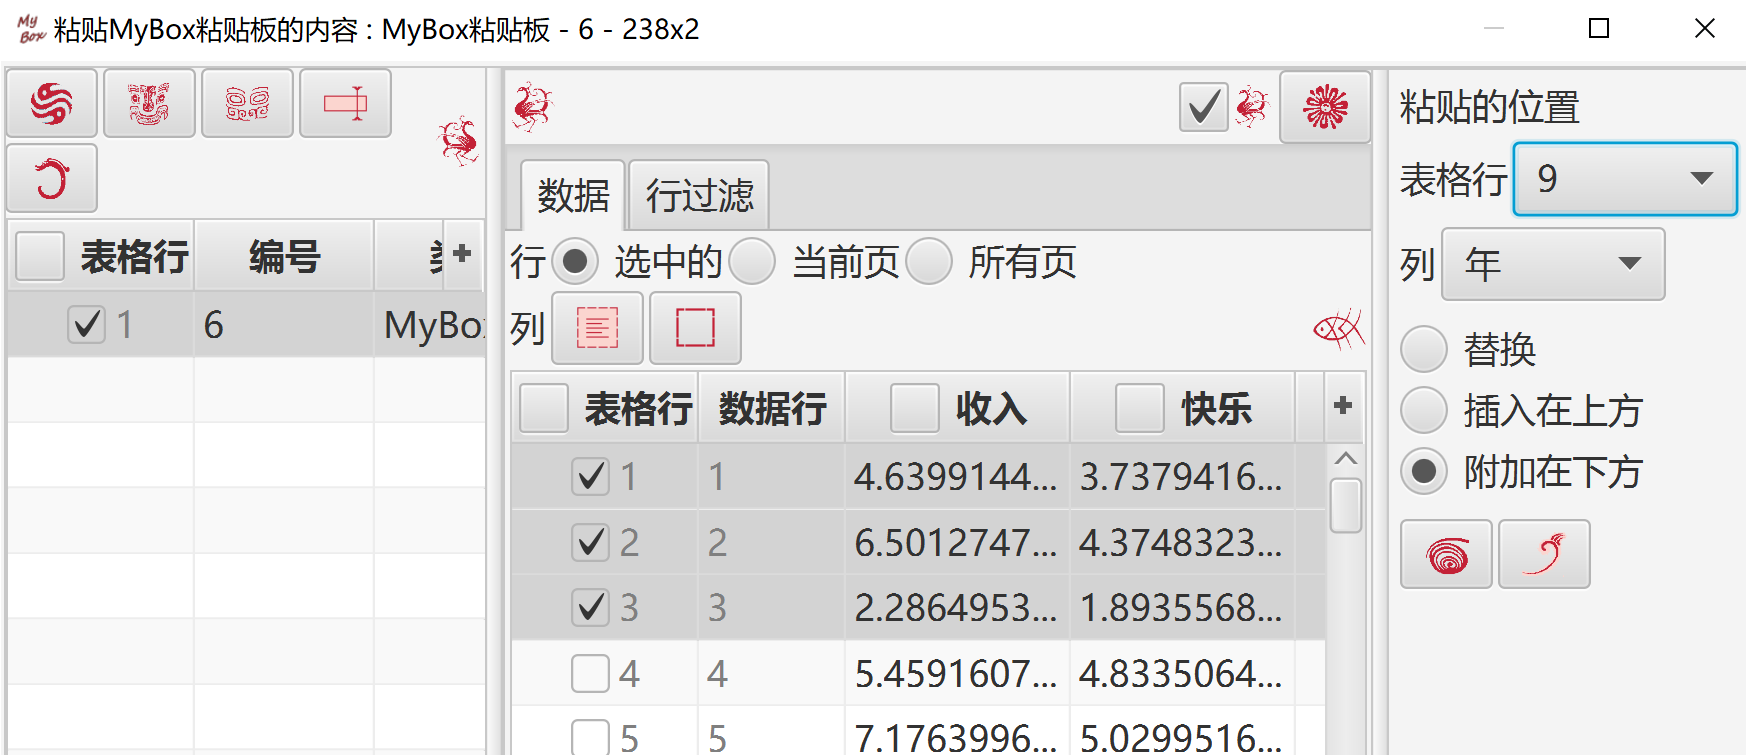Open the 表格行 dropdown showing 9
1747x756 pixels.
[x=1625, y=179]
